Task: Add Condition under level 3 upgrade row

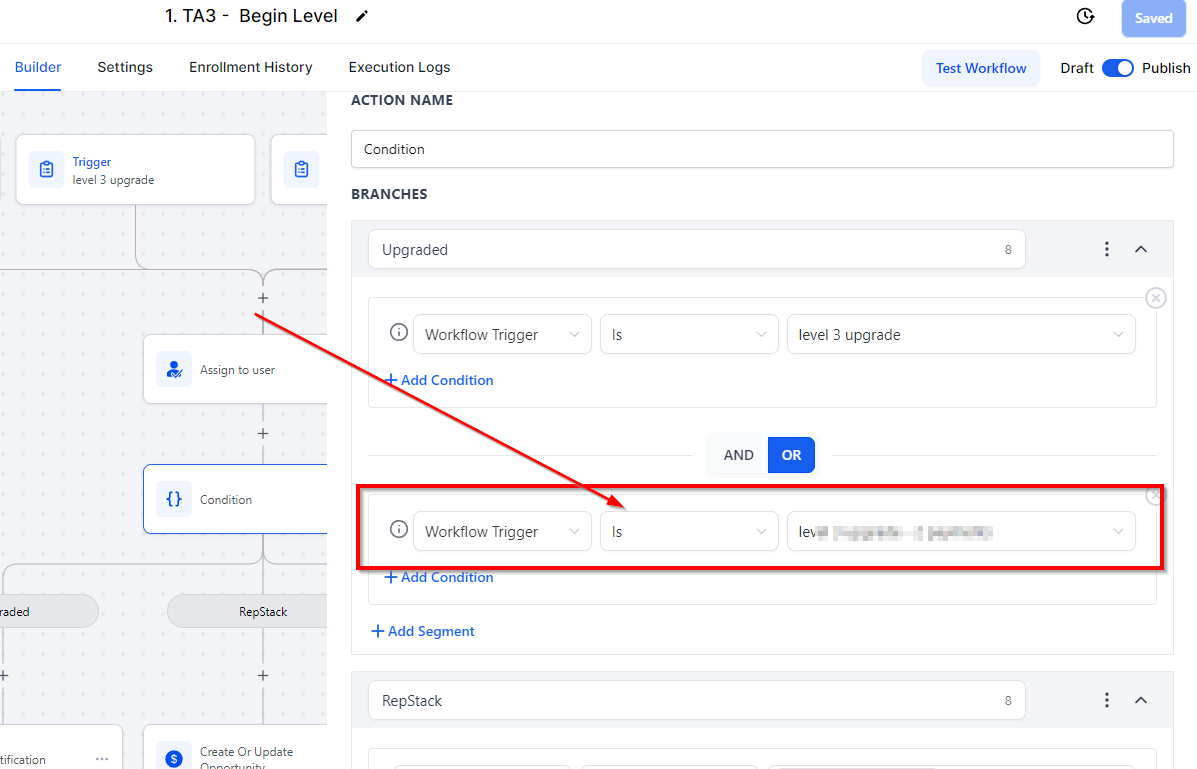Action: 439,380
